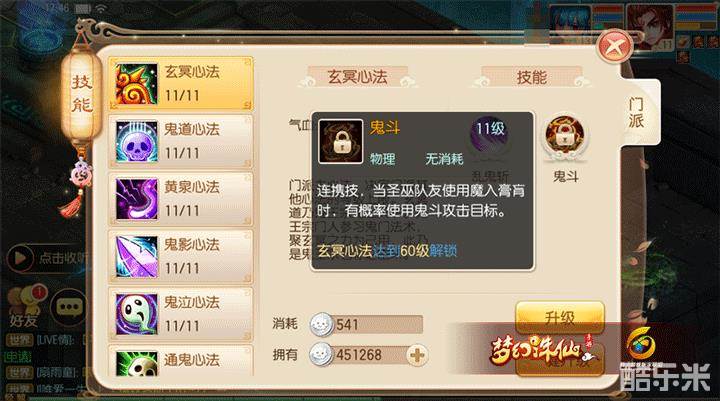Close the skills panel with red X
720x401 pixels.
[614, 46]
